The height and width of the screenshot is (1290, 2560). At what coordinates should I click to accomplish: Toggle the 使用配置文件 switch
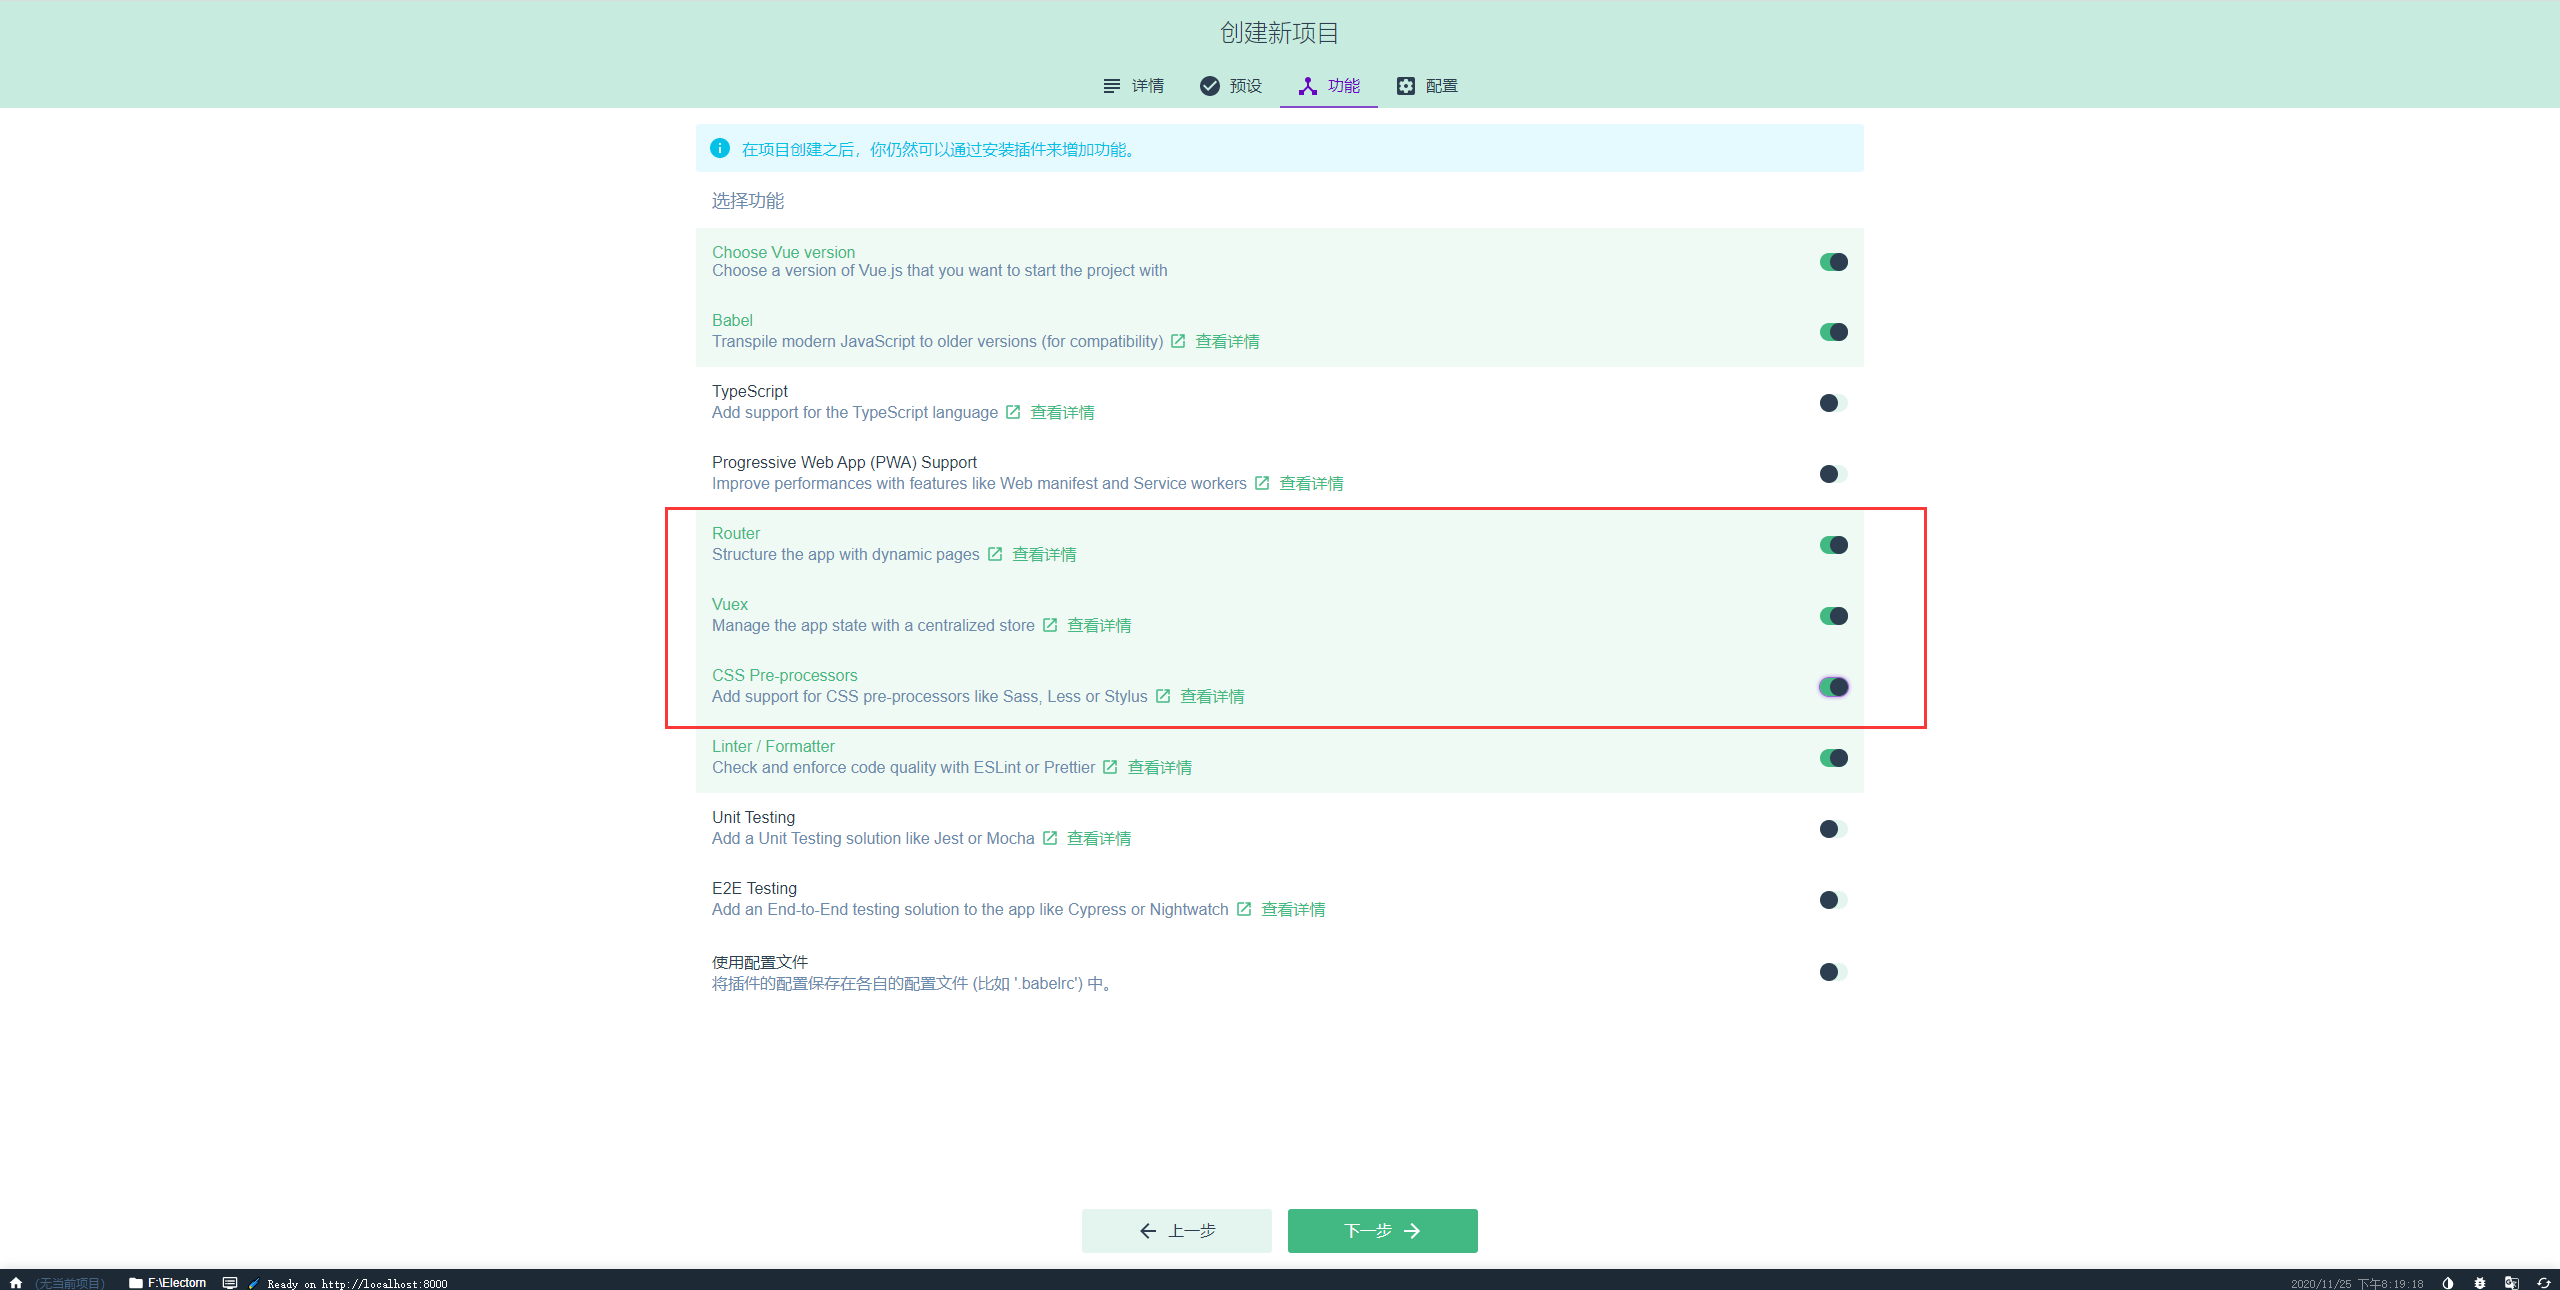point(1832,972)
